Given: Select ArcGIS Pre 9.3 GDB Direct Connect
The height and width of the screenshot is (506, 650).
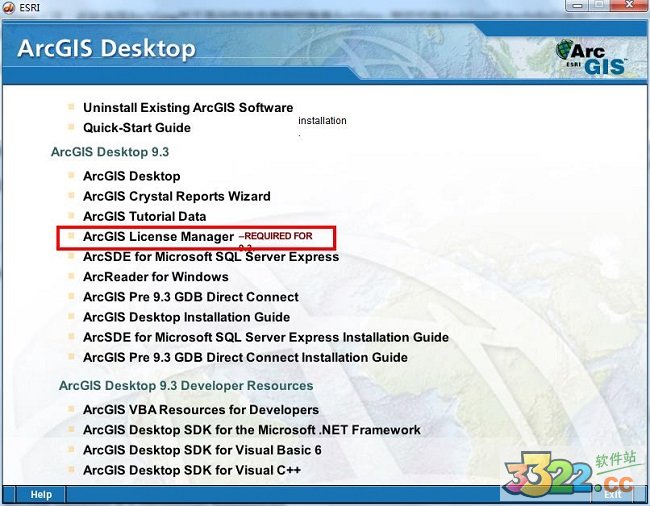Looking at the screenshot, I should point(191,297).
